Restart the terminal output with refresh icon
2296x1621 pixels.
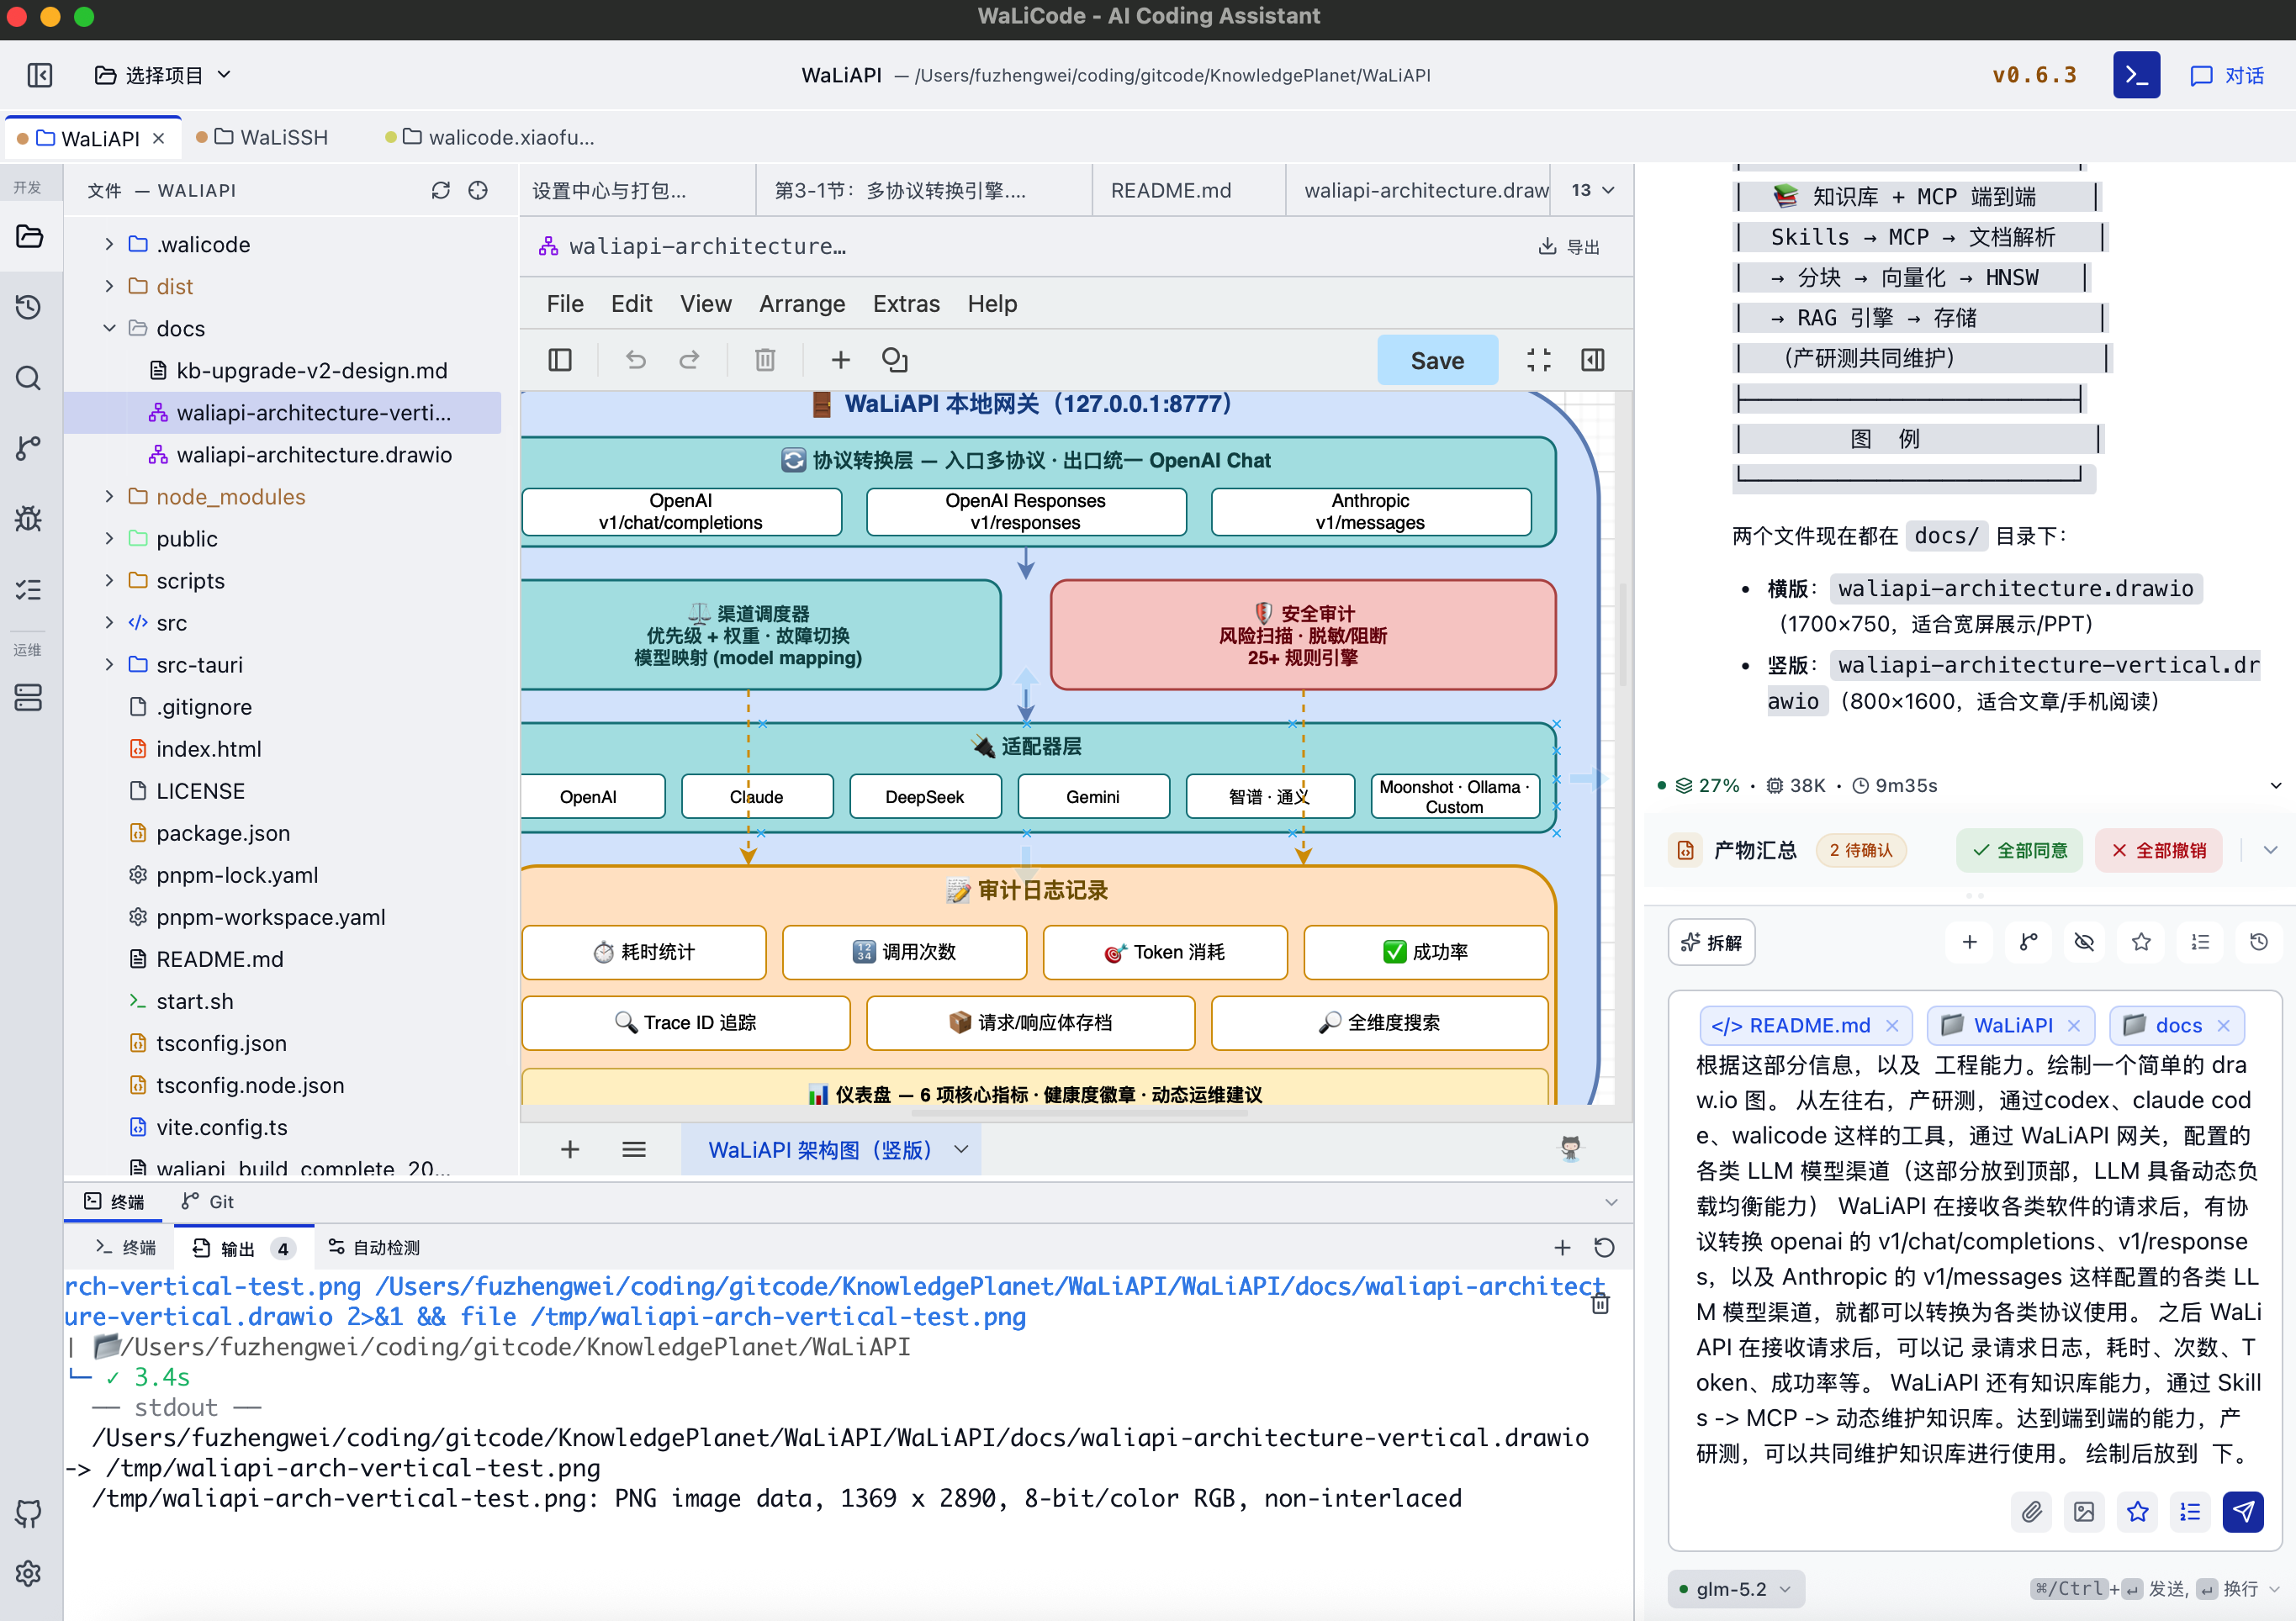[1604, 1248]
